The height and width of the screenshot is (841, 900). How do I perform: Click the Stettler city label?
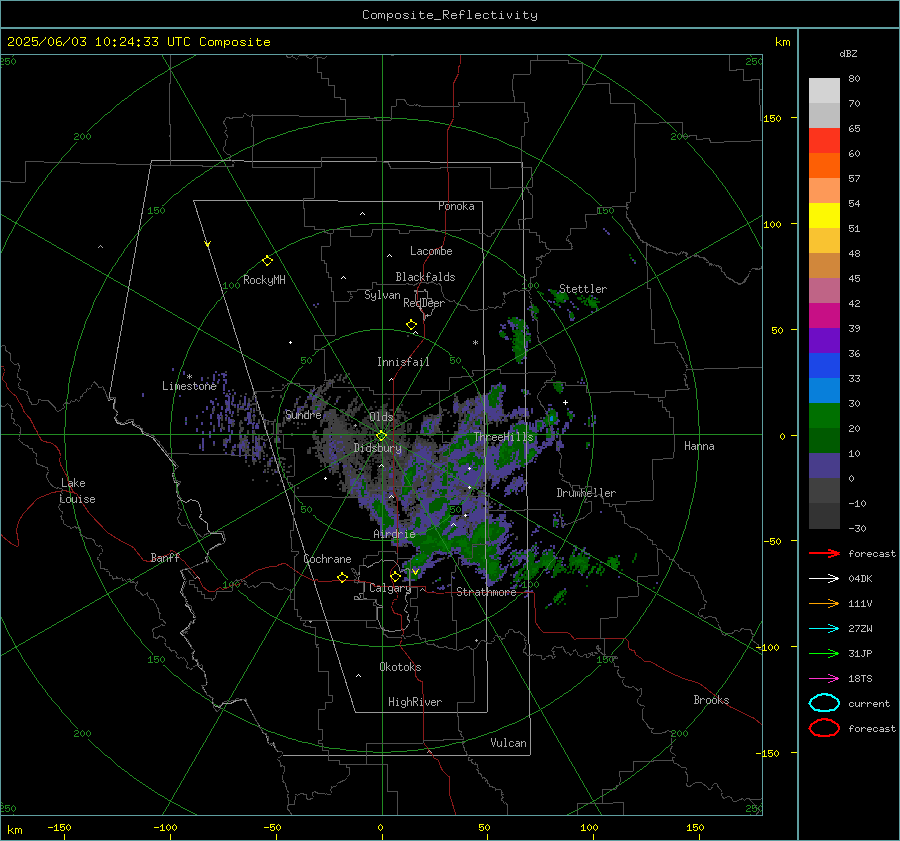click(x=583, y=289)
